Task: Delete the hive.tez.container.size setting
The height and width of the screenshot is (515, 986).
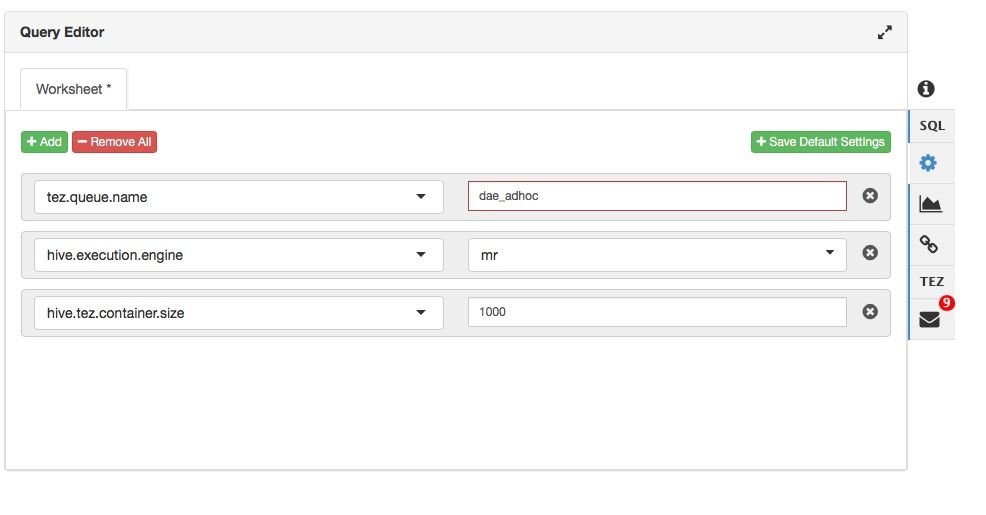Action: point(870,312)
